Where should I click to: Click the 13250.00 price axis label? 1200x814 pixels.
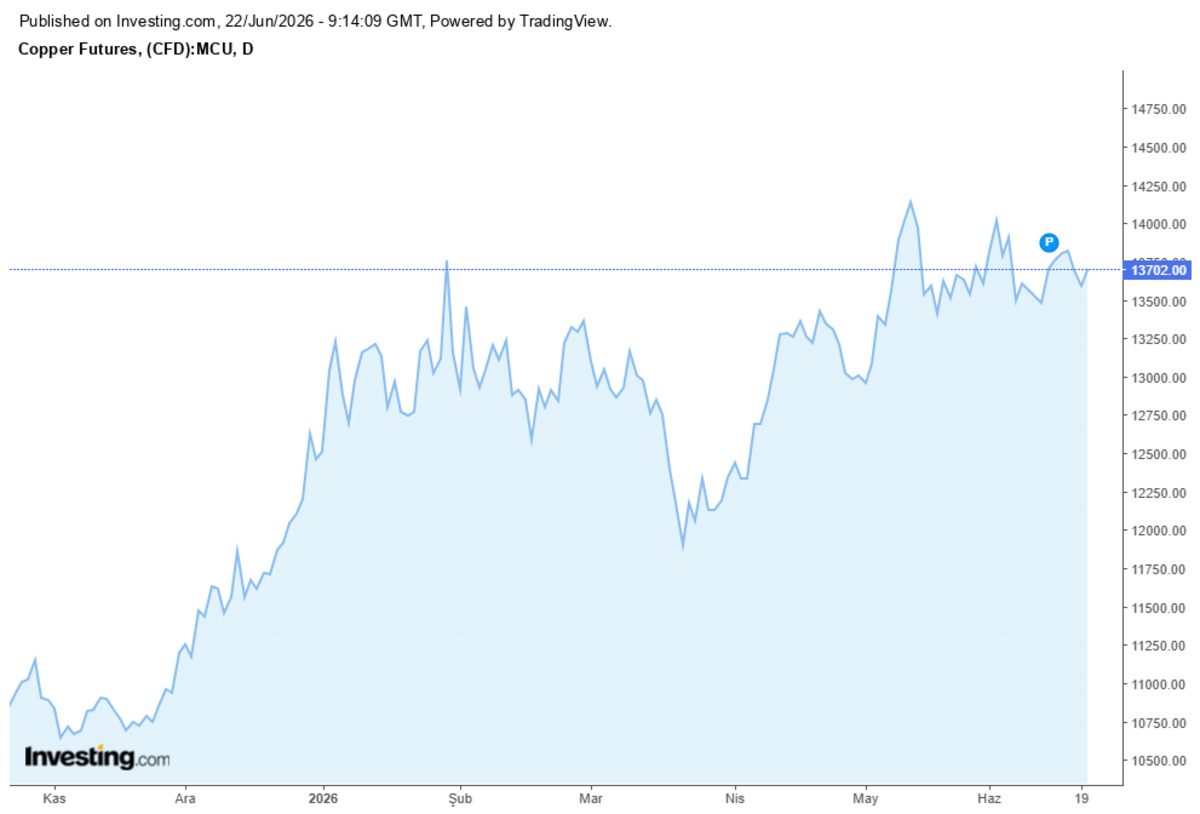(1158, 339)
